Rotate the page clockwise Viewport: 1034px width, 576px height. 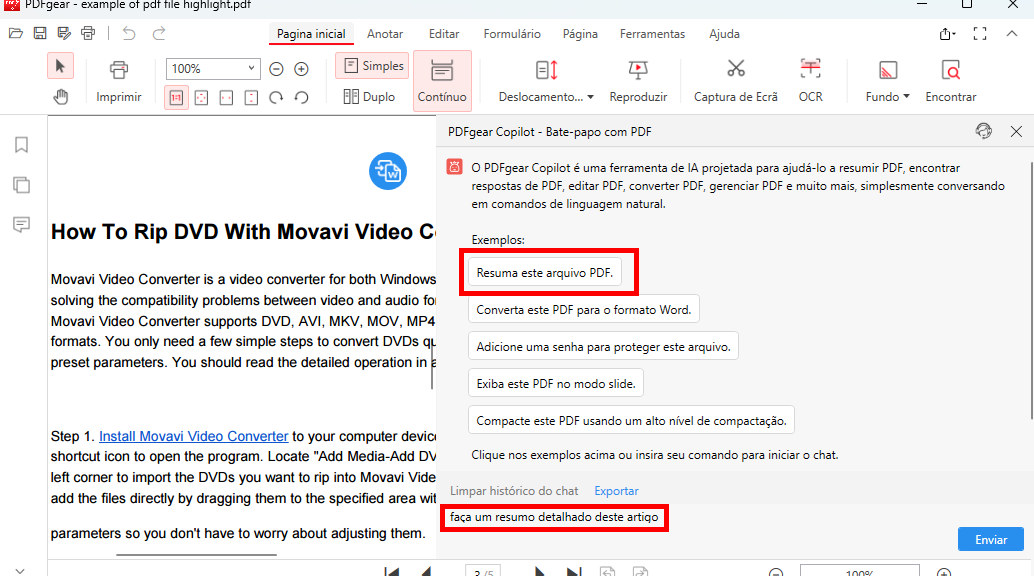[276, 98]
